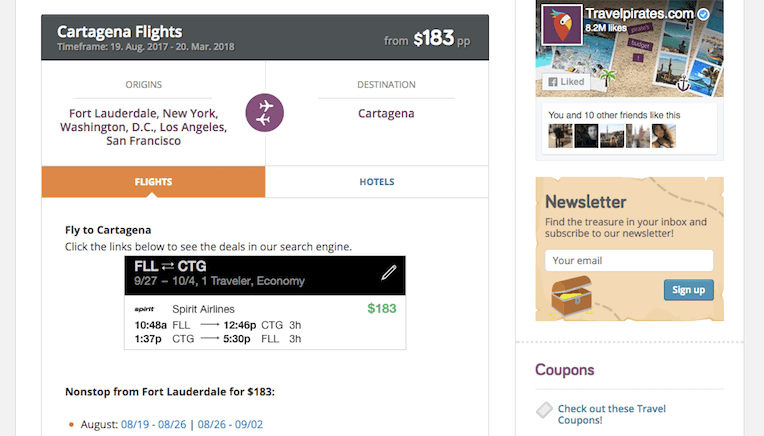Click the 9/27 – 10/4, 1 Traveler, Economy text
The image size is (764, 436).
[219, 281]
